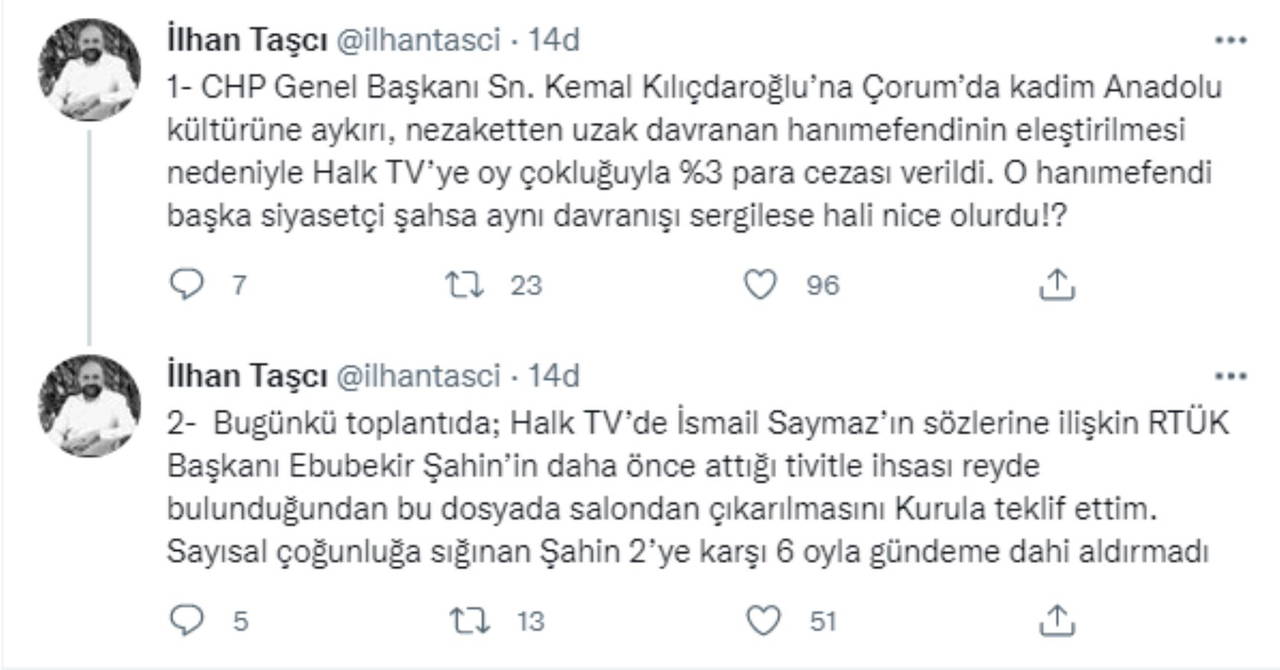The image size is (1280, 670).
Task: Click the @ilhantasci handle on first tweet
Action: [x=417, y=40]
